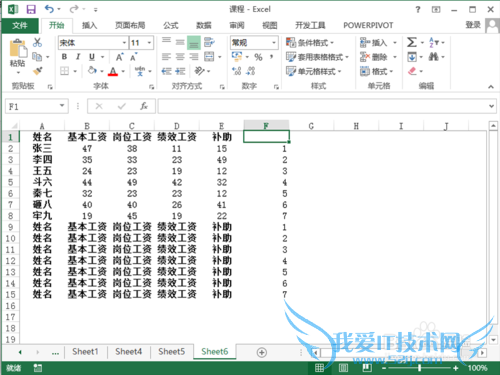Viewport: 500px width, 375px height.
Task: Click Merge and Center icon
Action: coord(209,57)
